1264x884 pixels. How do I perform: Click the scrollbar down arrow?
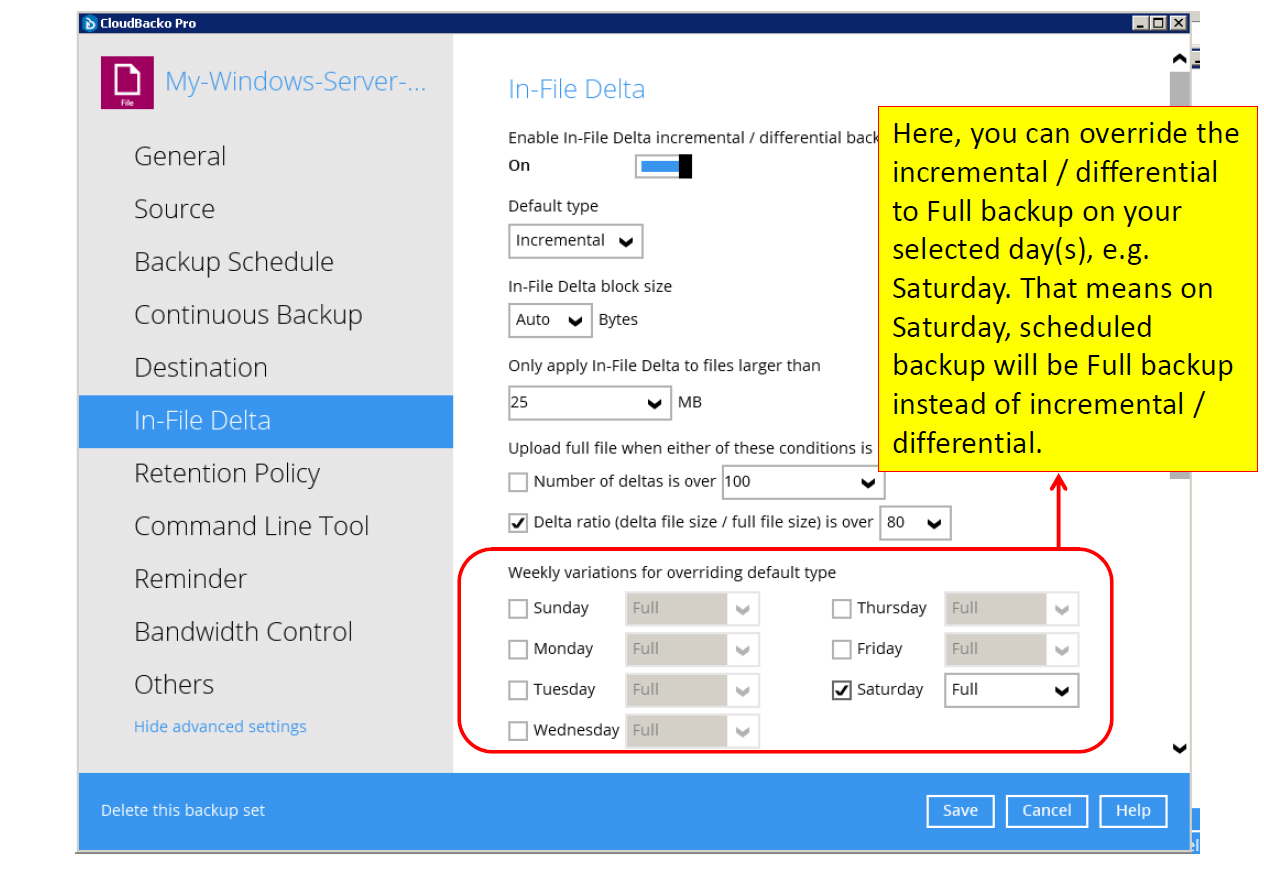1180,748
